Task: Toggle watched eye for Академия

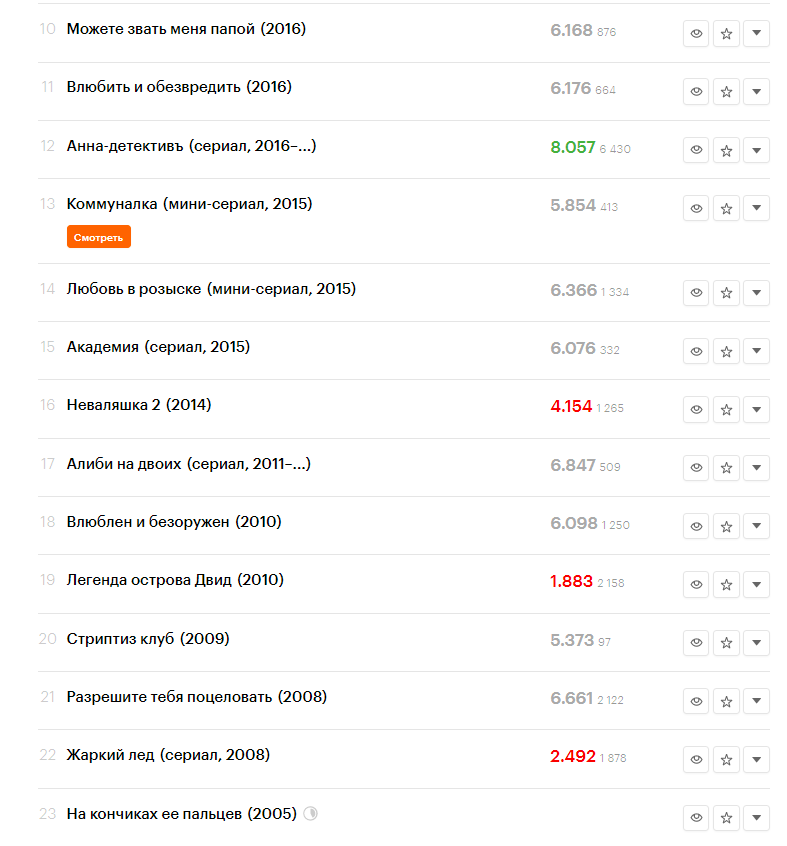Action: [696, 351]
